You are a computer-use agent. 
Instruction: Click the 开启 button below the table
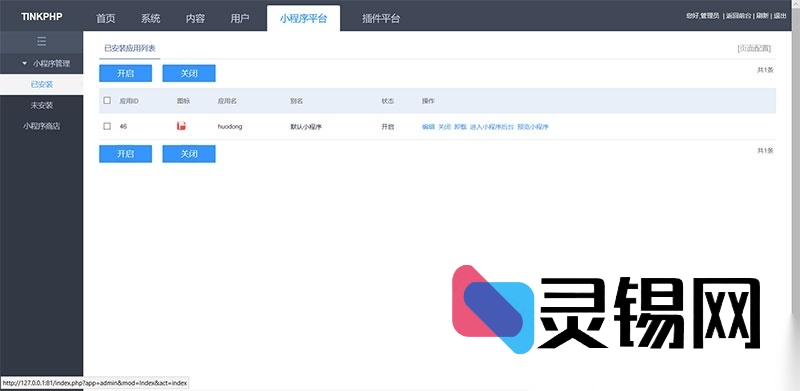pos(126,154)
